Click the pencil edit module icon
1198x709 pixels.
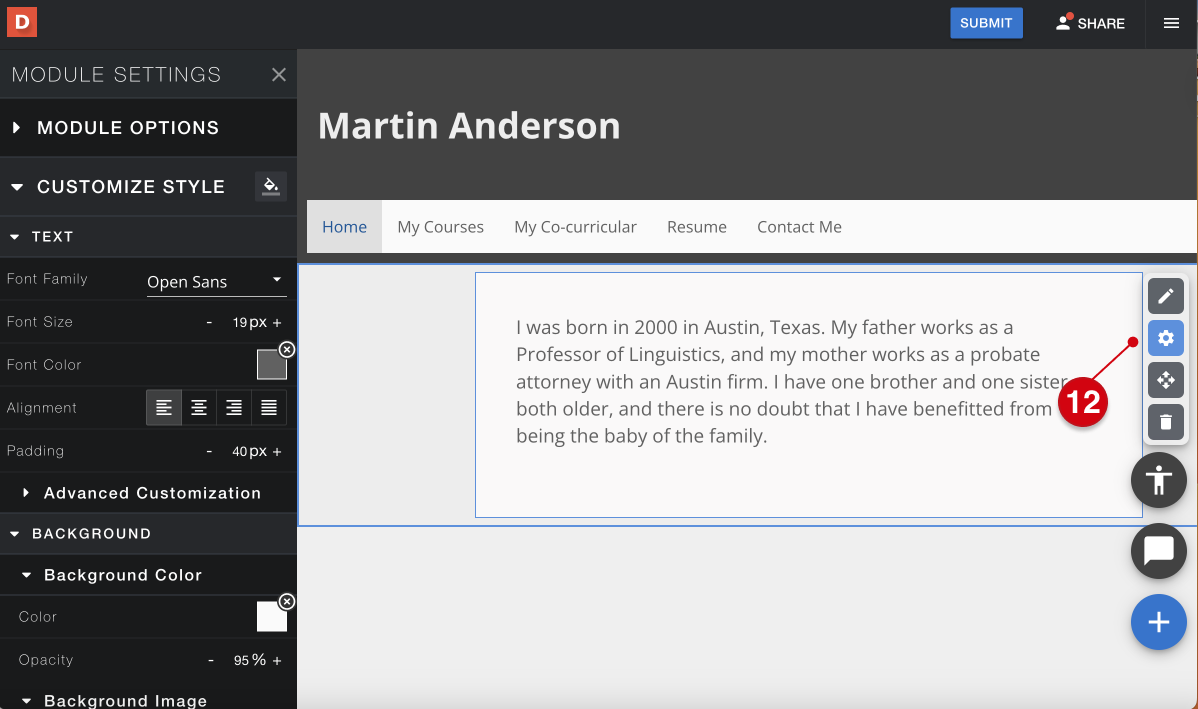tap(1165, 296)
